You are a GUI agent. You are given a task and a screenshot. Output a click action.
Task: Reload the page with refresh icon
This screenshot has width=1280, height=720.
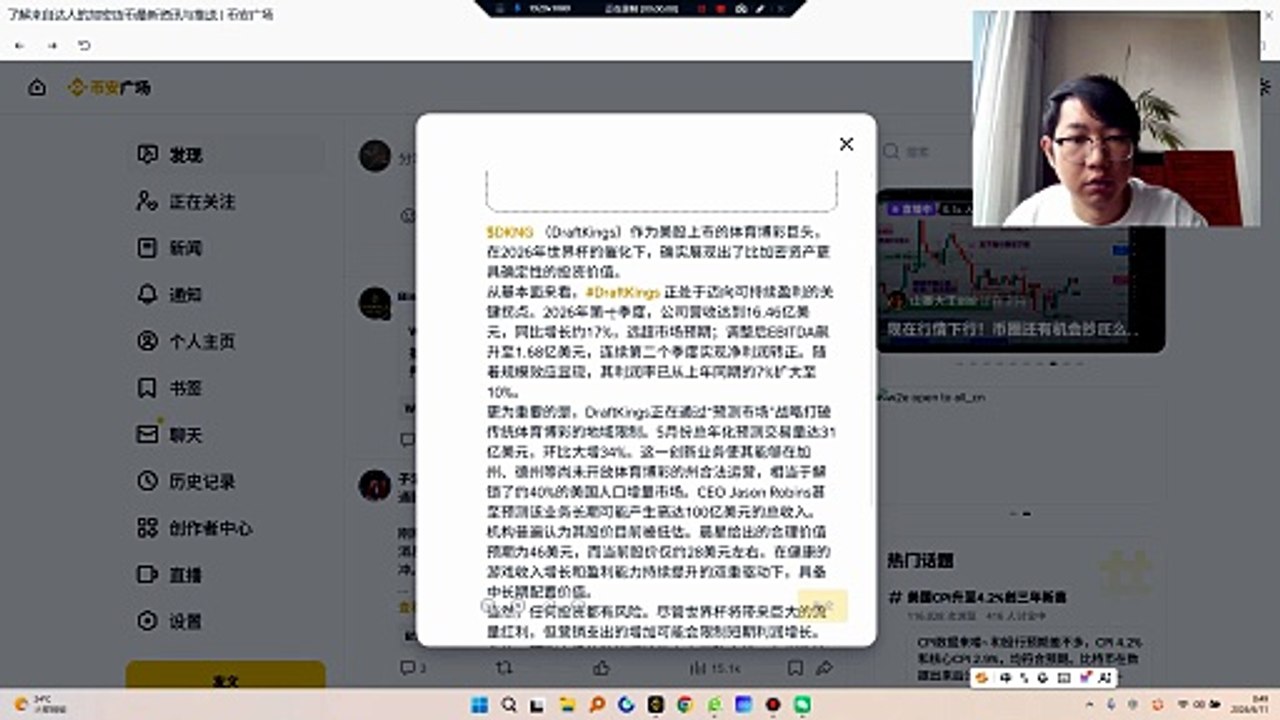coord(84,46)
